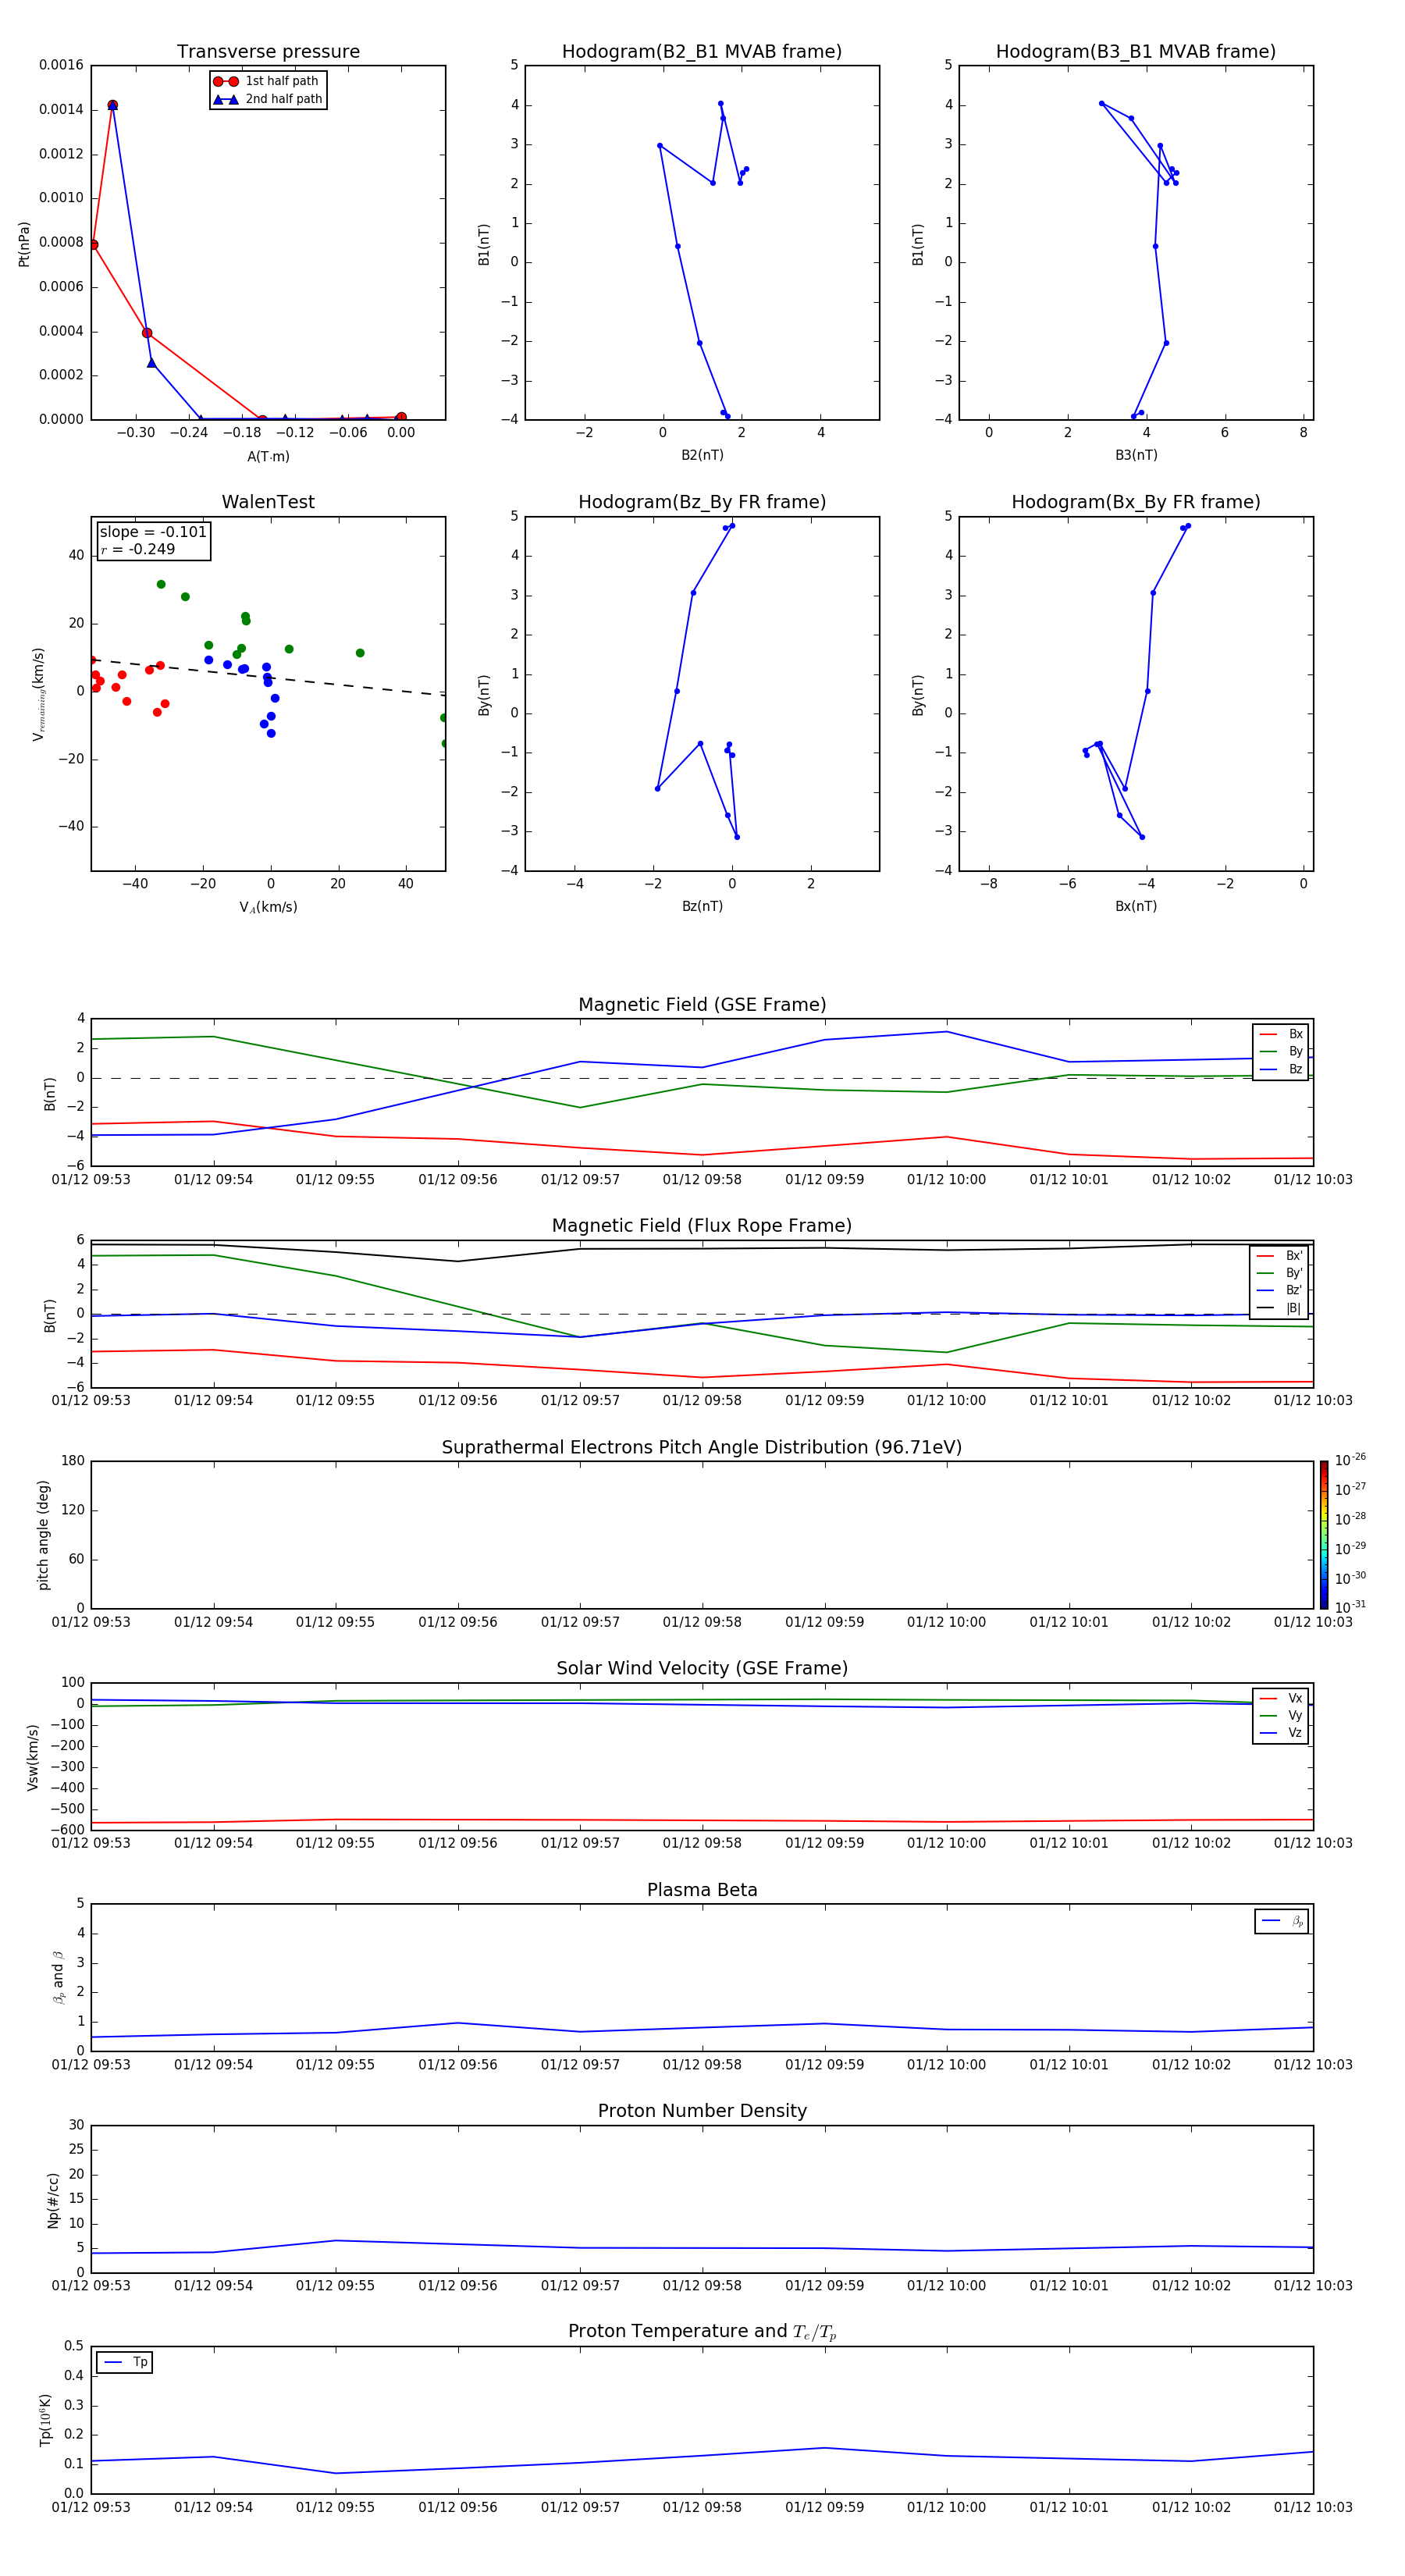Click the pitch angle color bar
Screen dimensions: 1405x2576
coord(1324,1535)
